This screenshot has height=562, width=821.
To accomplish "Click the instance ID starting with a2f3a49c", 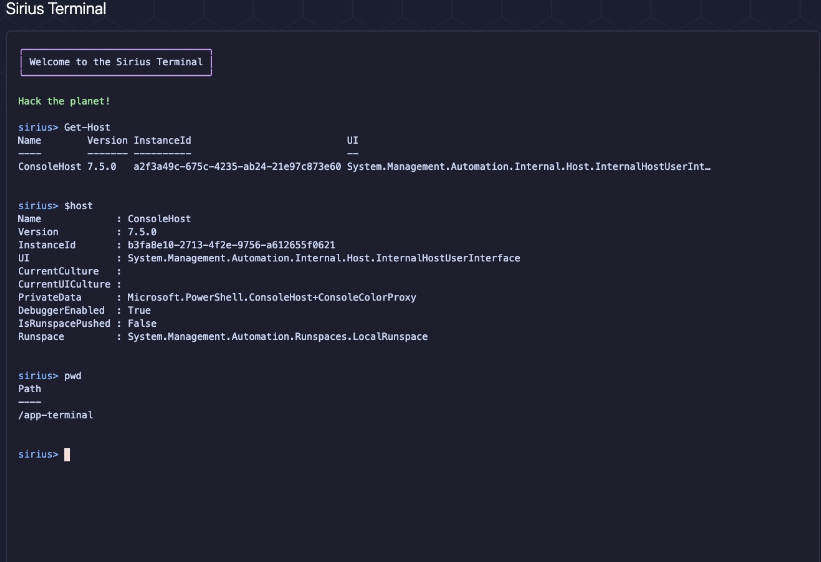I will point(237,166).
